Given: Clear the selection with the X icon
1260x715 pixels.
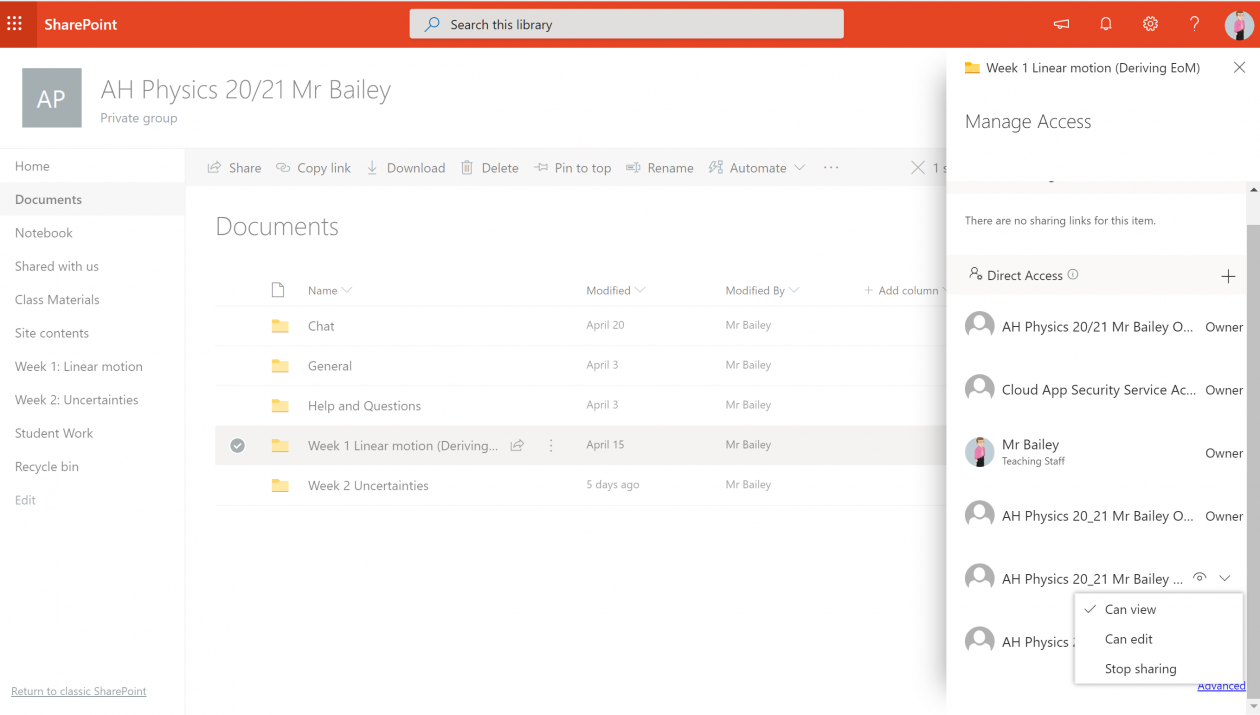Looking at the screenshot, I should click(918, 168).
